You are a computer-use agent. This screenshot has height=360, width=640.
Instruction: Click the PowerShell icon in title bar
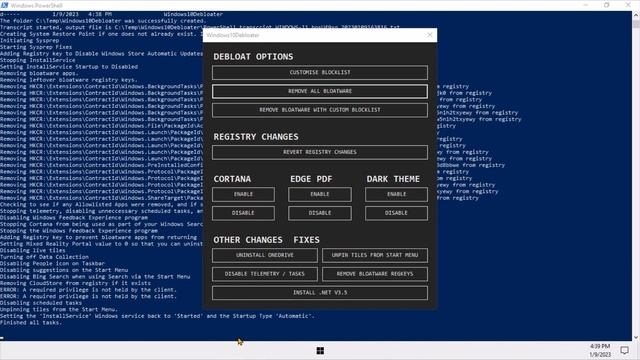tap(4, 5)
